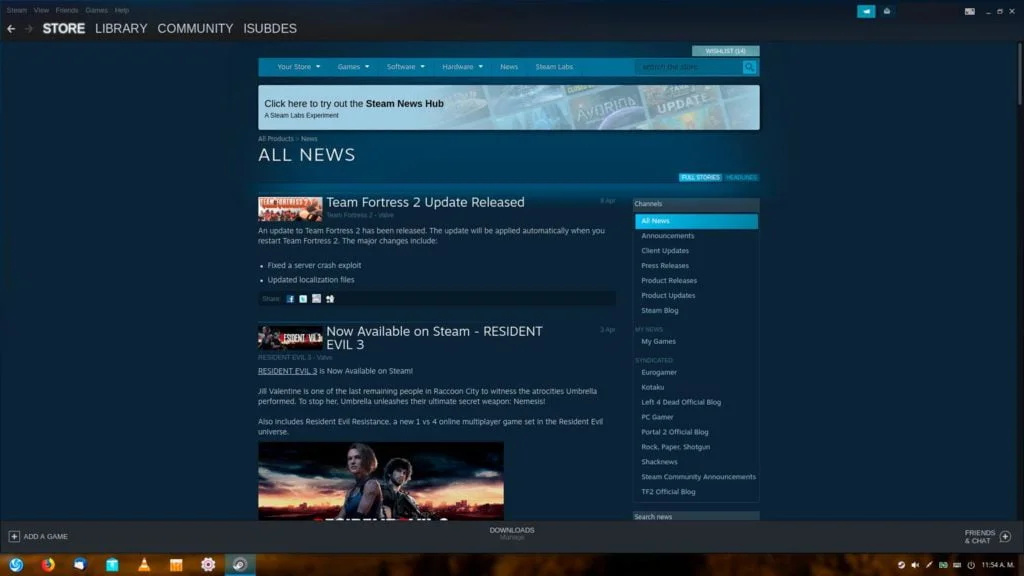Open the ISUBDES profile tab
This screenshot has width=1024, height=576.
click(270, 29)
